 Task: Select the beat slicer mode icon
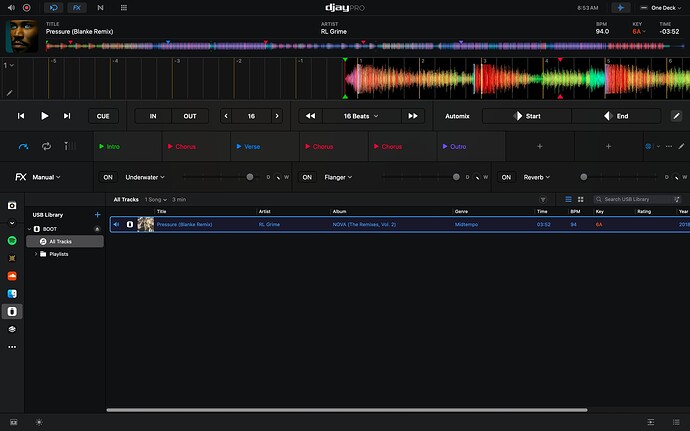point(69,146)
